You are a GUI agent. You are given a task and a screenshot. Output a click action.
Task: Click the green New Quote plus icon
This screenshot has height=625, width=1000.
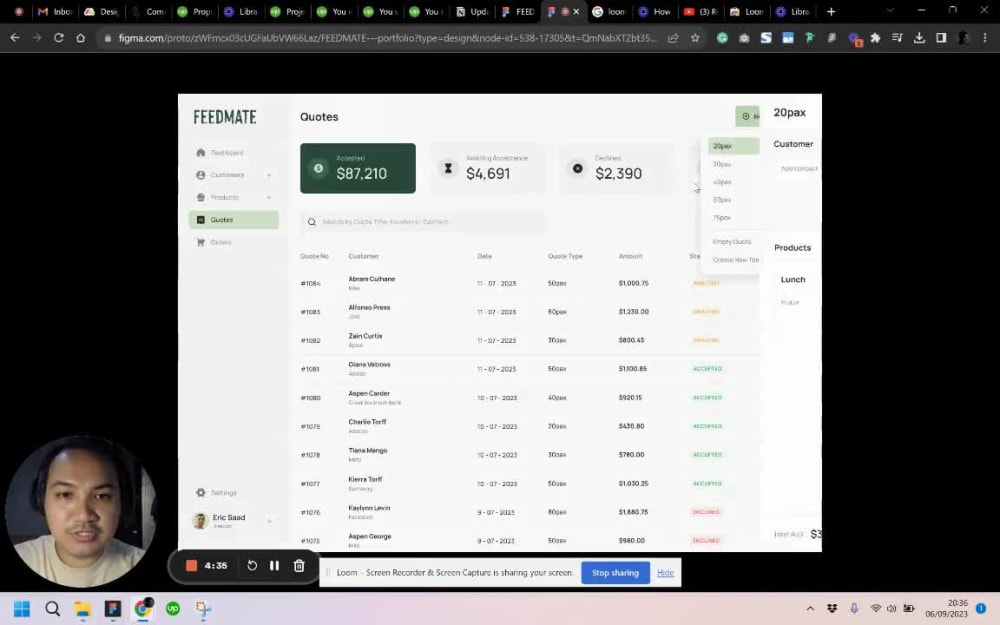coord(745,116)
